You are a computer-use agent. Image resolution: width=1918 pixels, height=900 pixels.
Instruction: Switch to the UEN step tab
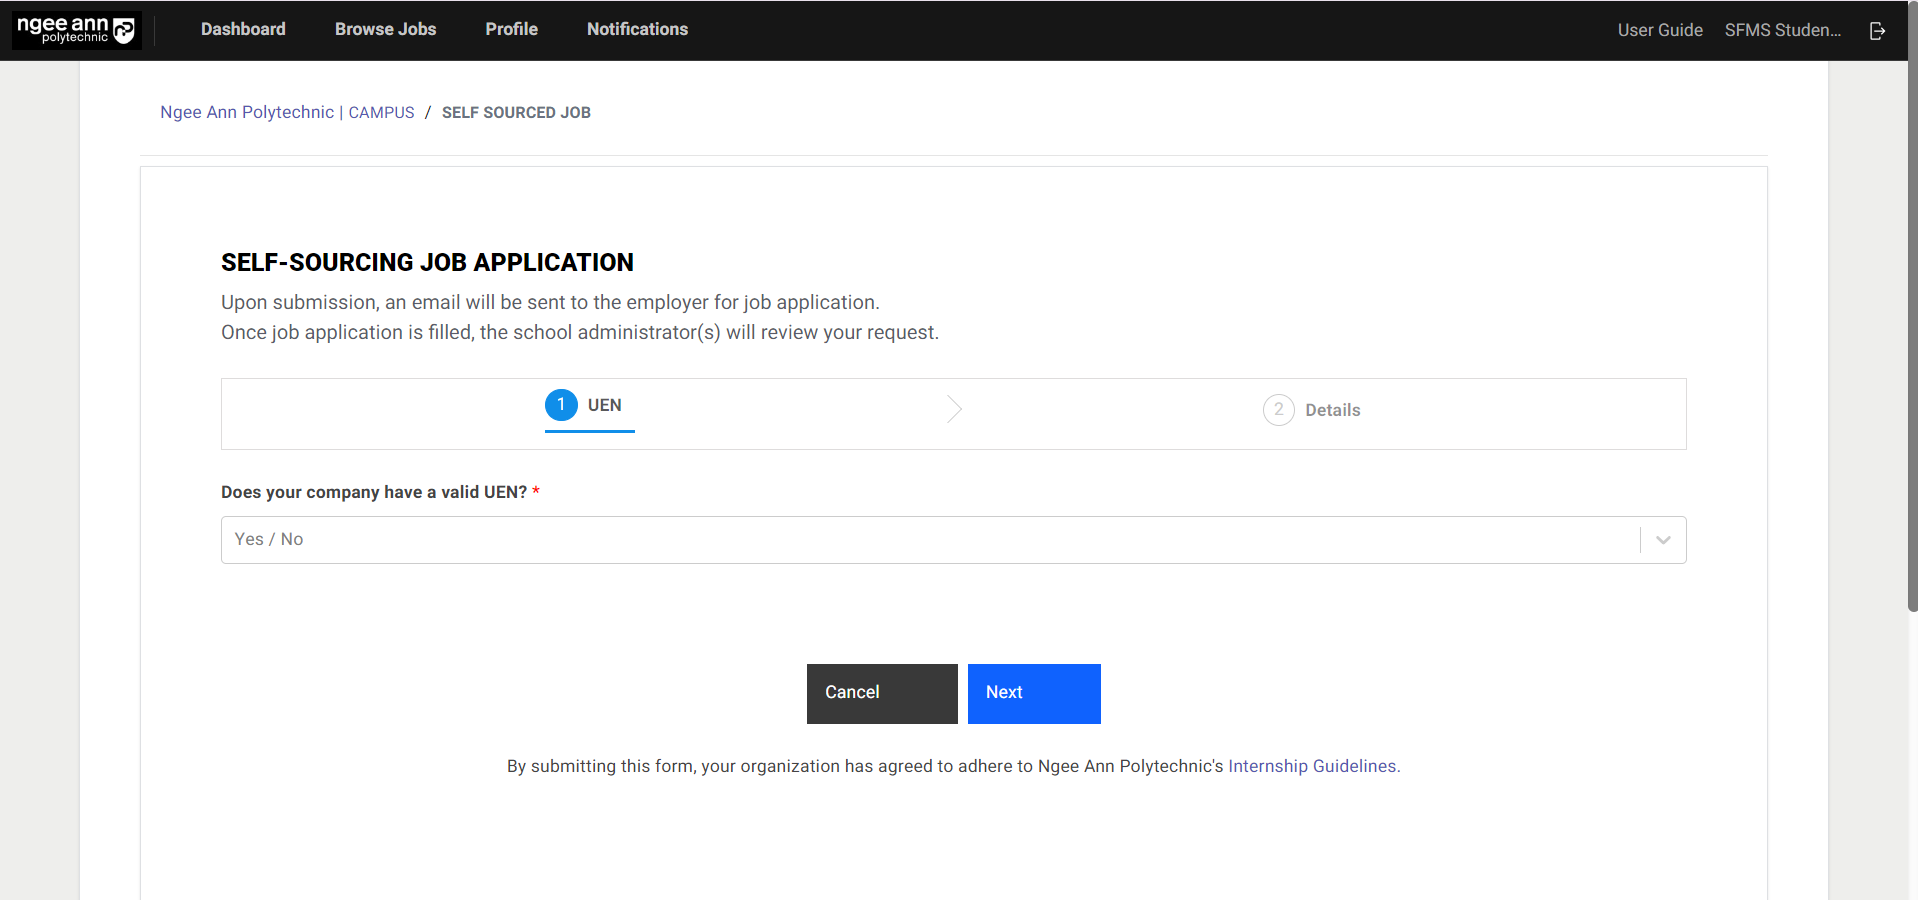pos(604,405)
